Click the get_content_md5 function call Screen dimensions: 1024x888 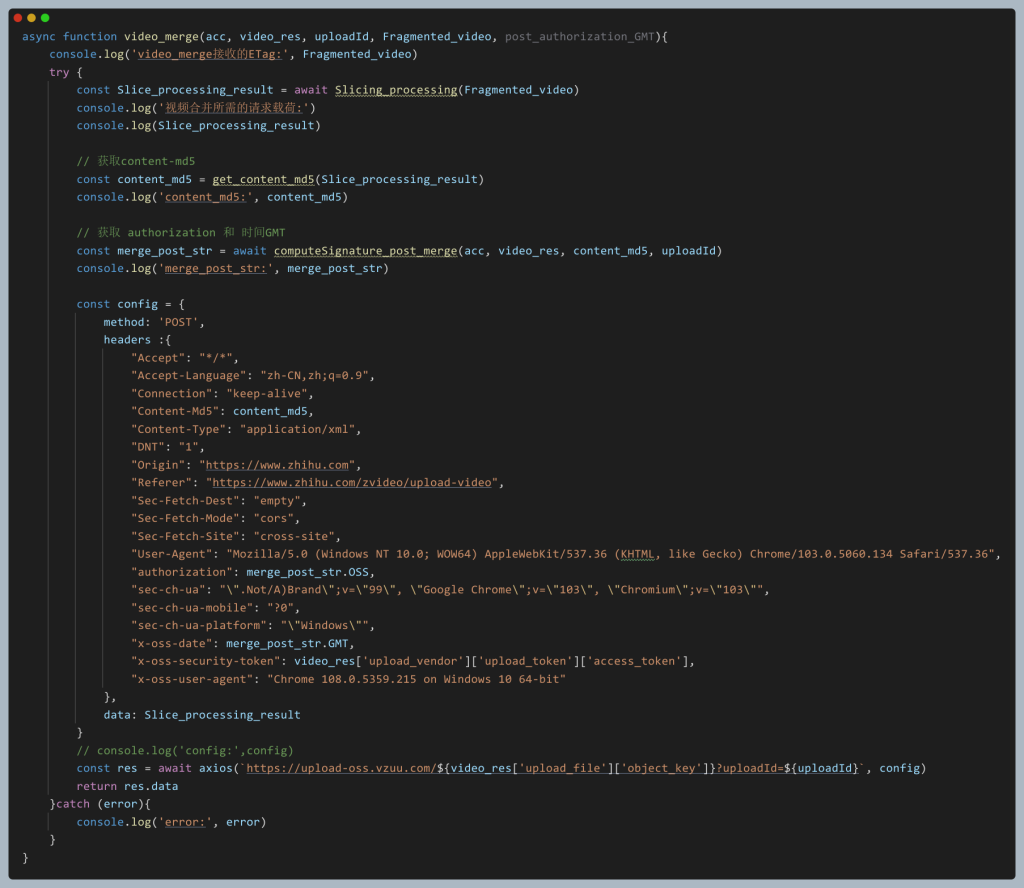tap(263, 179)
